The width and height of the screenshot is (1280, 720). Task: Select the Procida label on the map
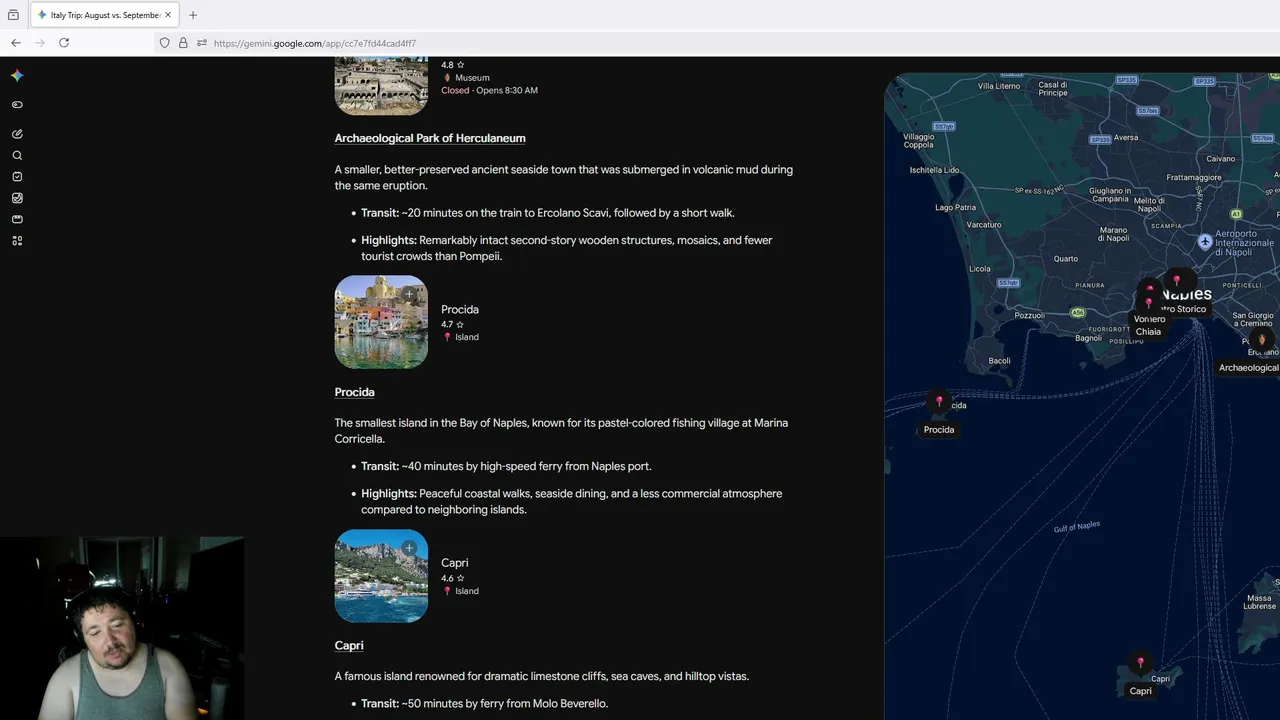pyautogui.click(x=939, y=430)
